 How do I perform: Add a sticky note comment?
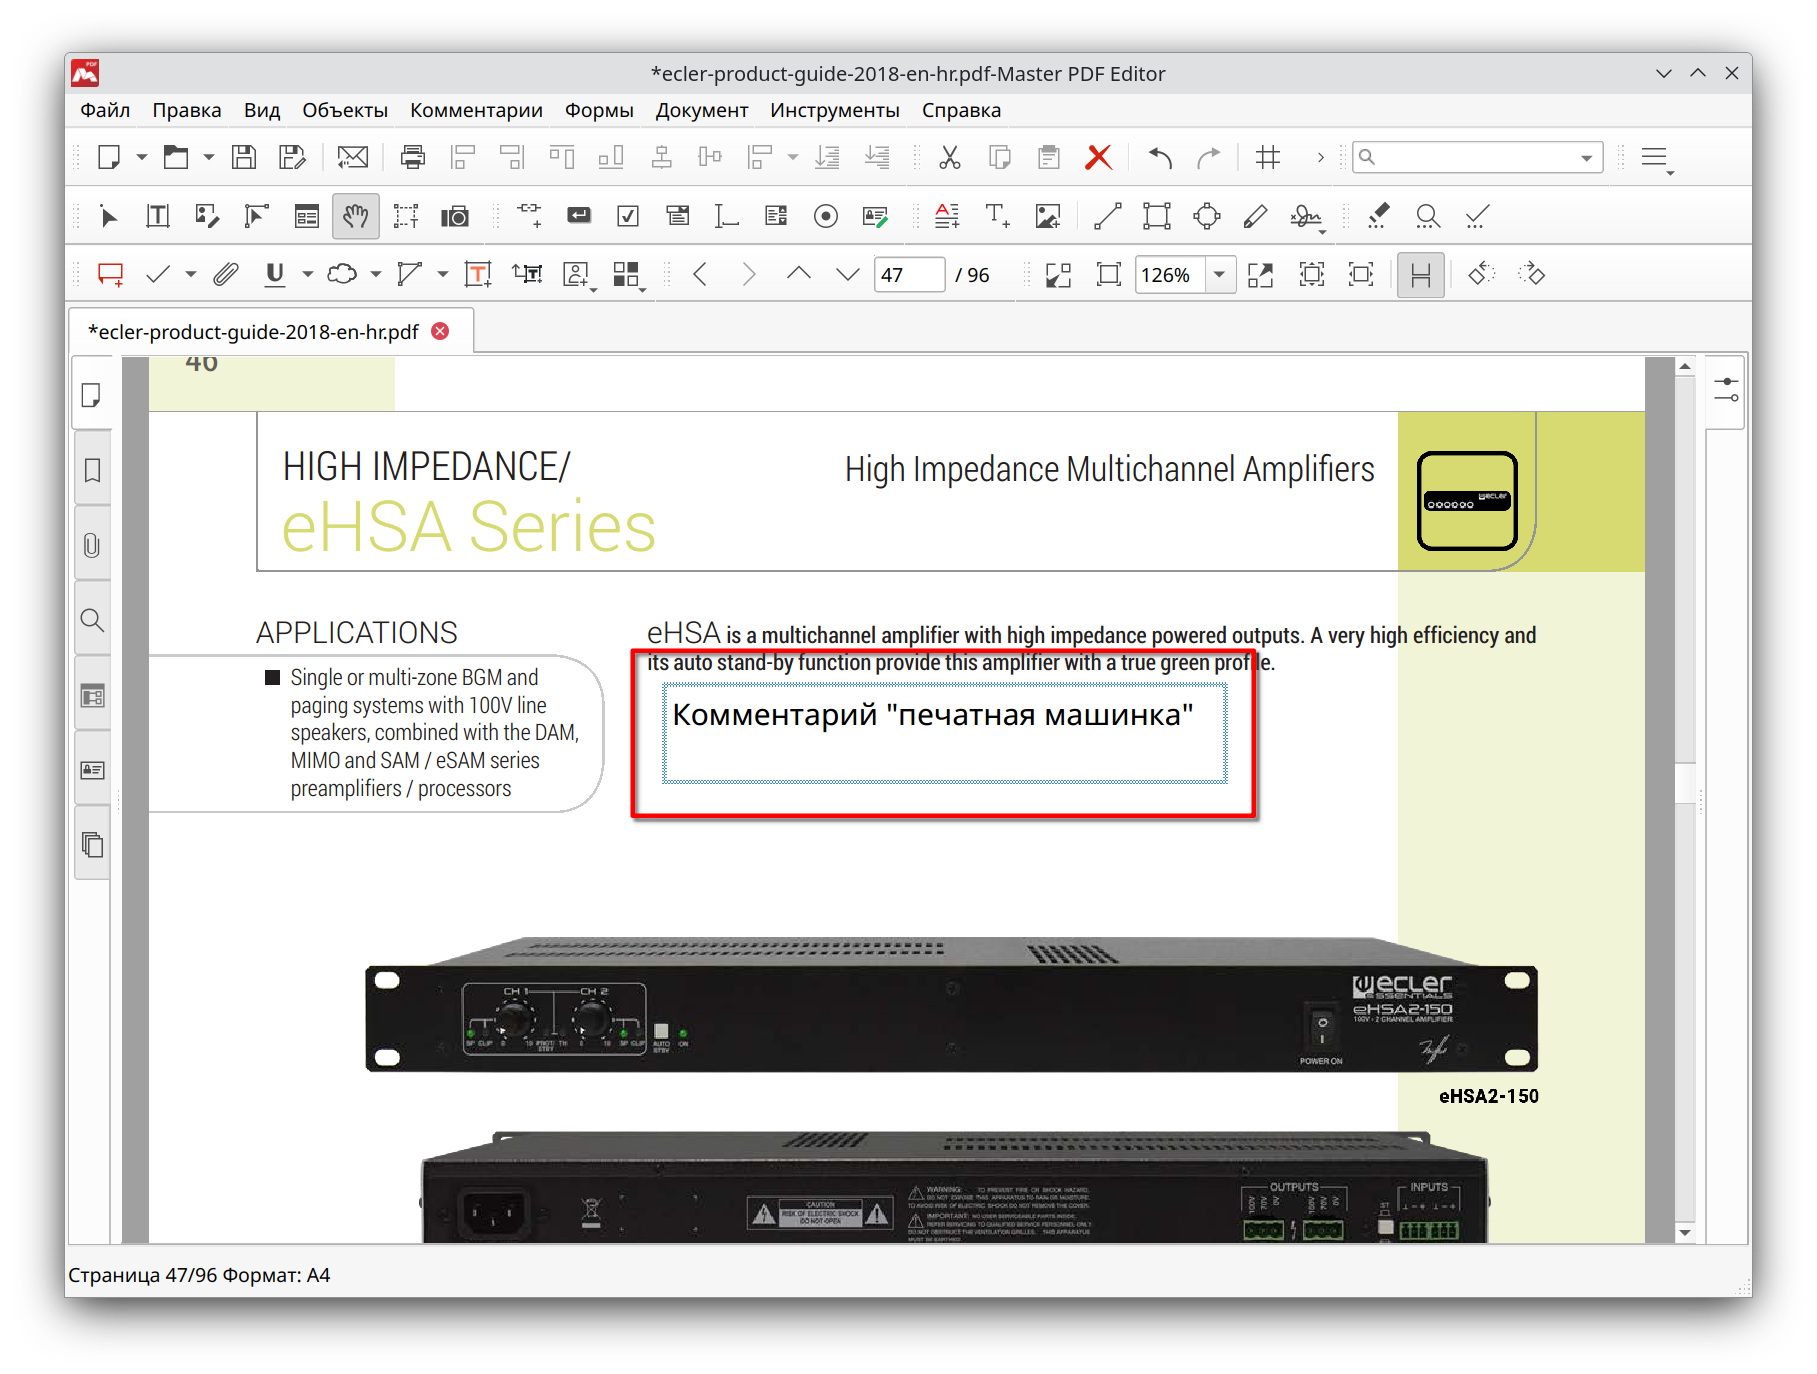coord(110,274)
